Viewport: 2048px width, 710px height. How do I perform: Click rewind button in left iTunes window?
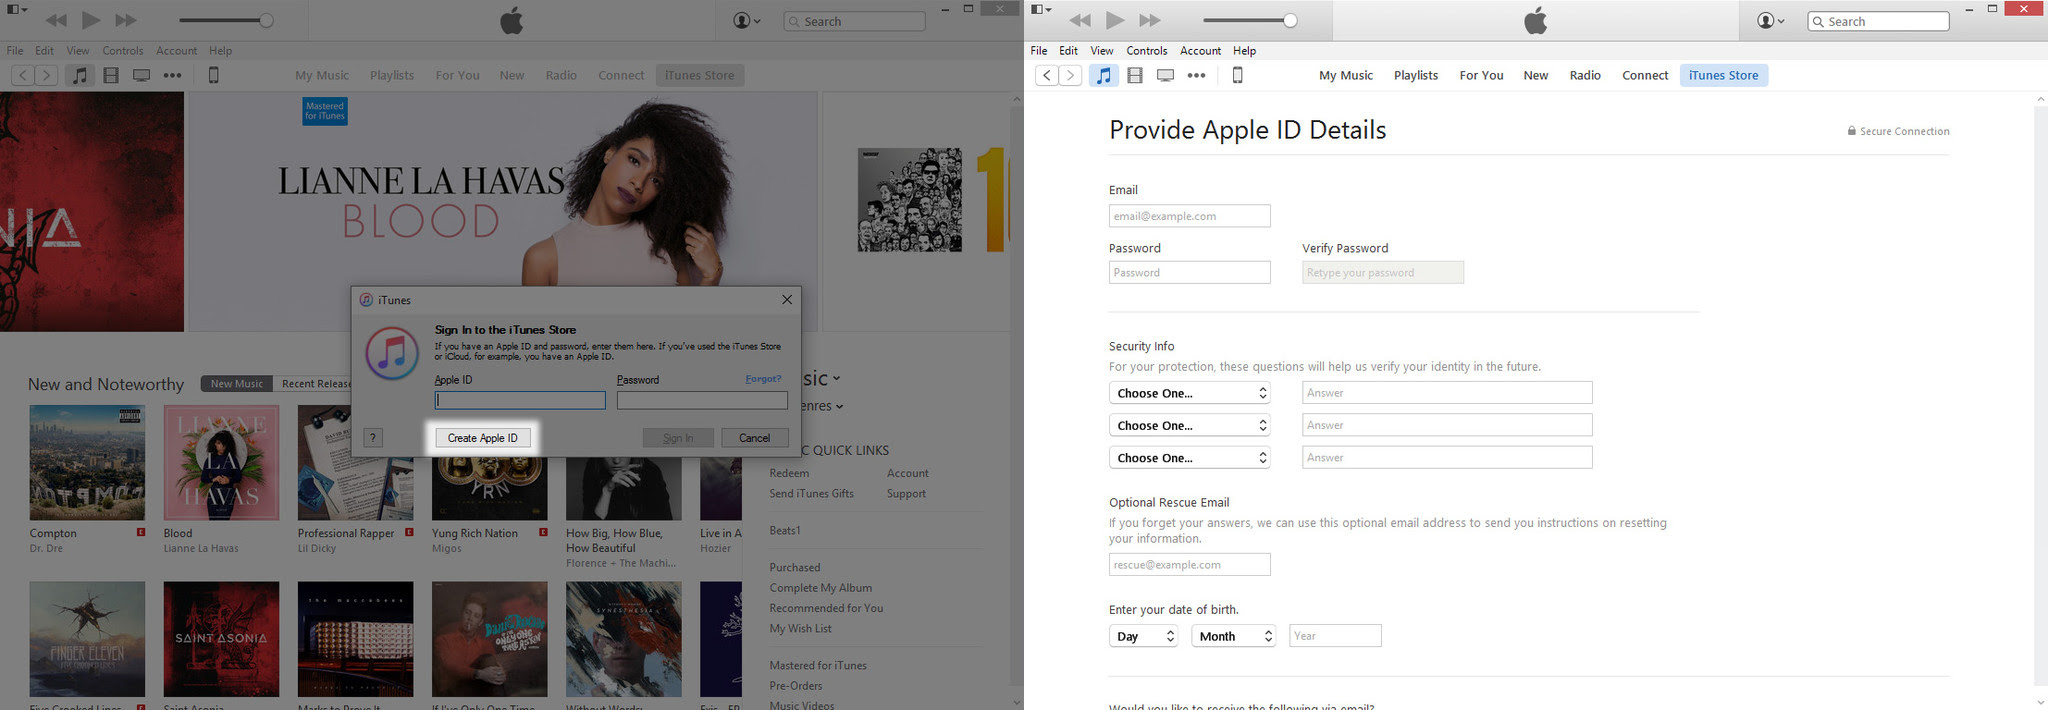[x=56, y=20]
